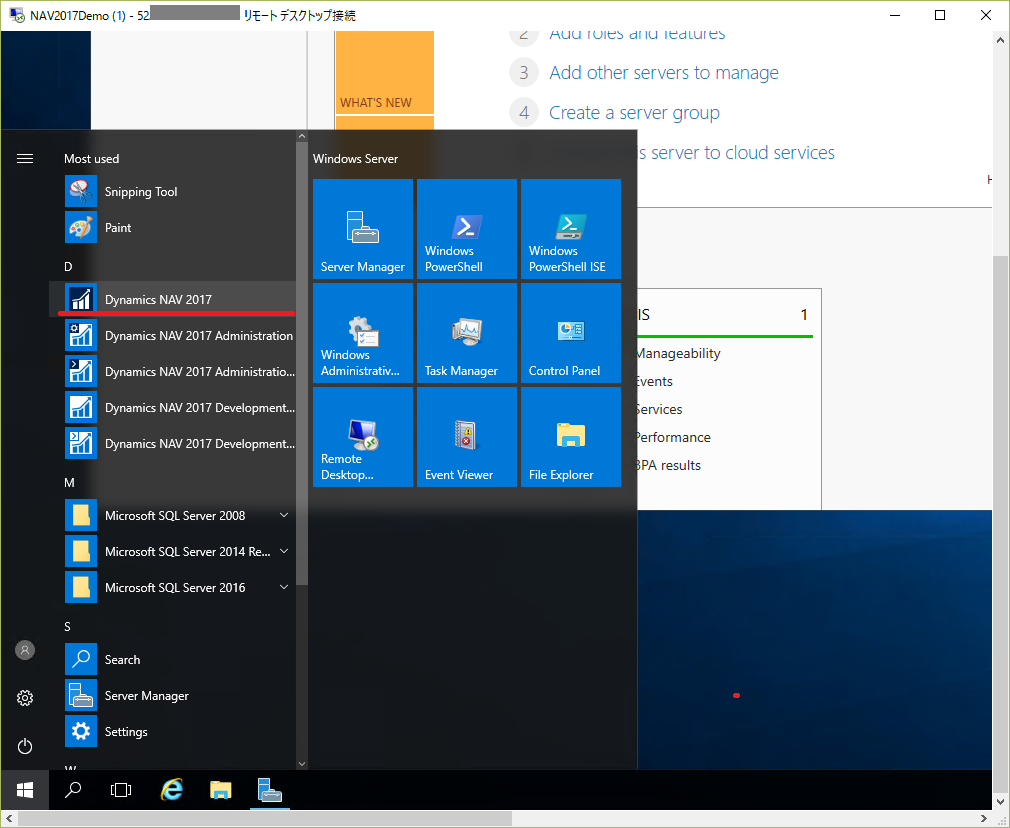
Task: Click the horizontal scrollbar right arrow
Action: coord(984,818)
